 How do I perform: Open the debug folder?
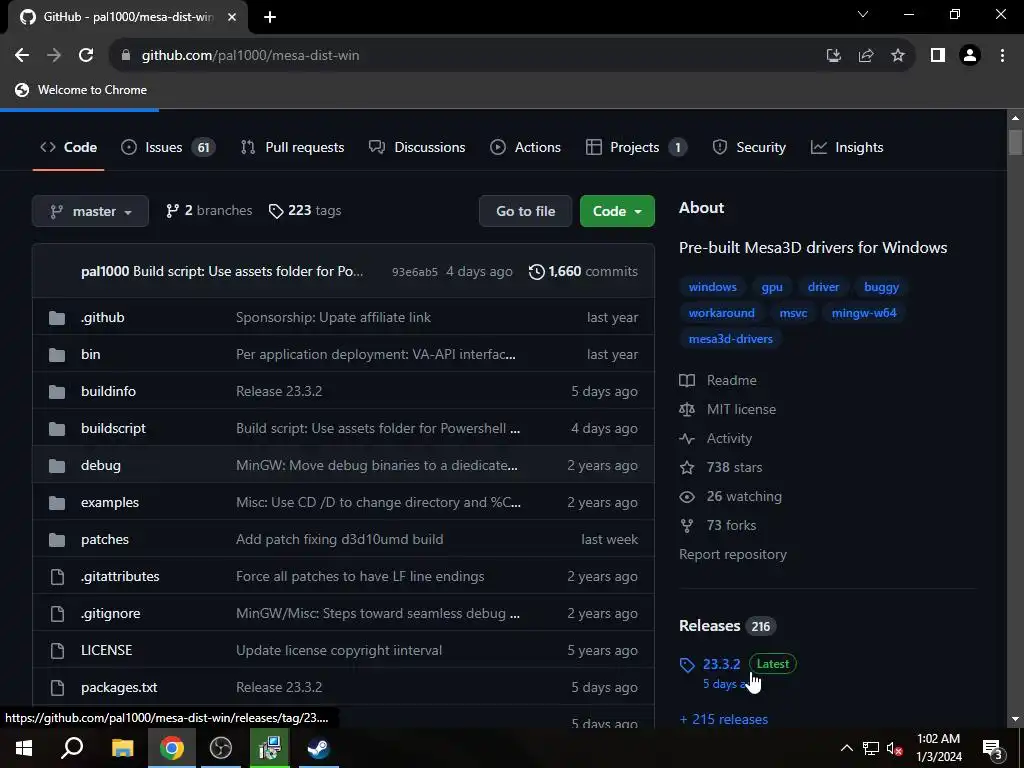click(x=101, y=466)
